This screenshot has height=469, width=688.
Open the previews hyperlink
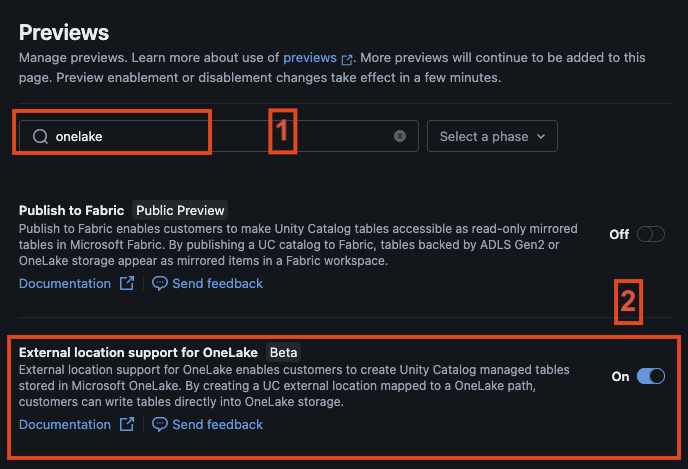pos(310,57)
